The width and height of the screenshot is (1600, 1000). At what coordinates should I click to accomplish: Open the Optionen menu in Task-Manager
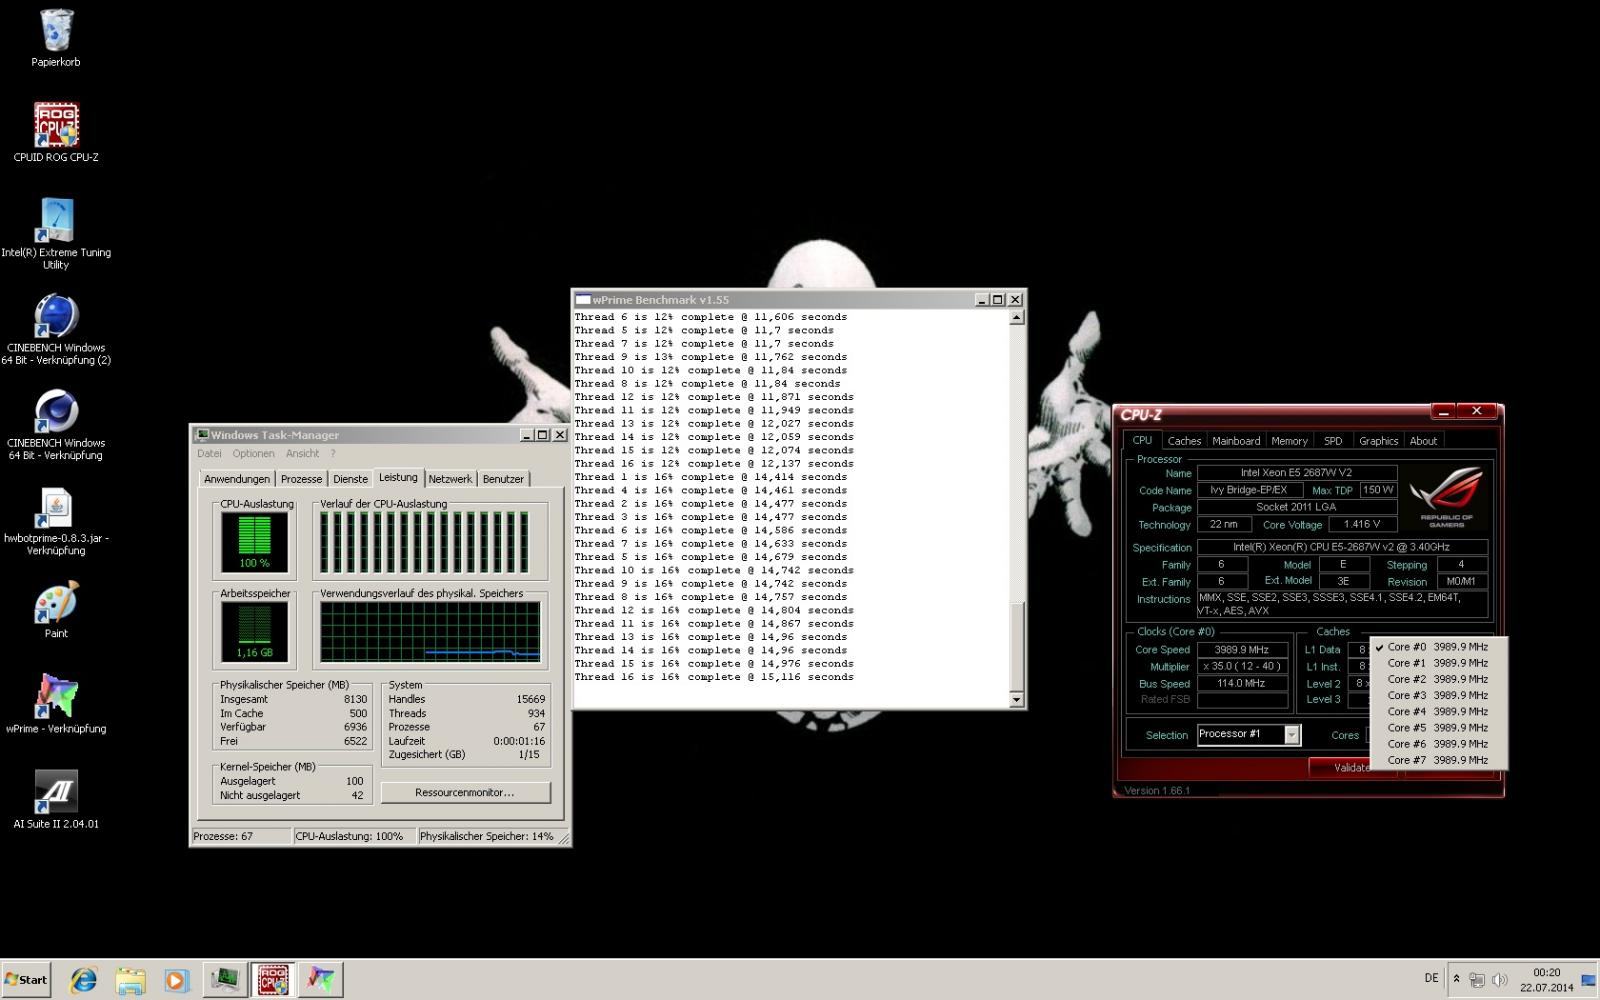(253, 454)
